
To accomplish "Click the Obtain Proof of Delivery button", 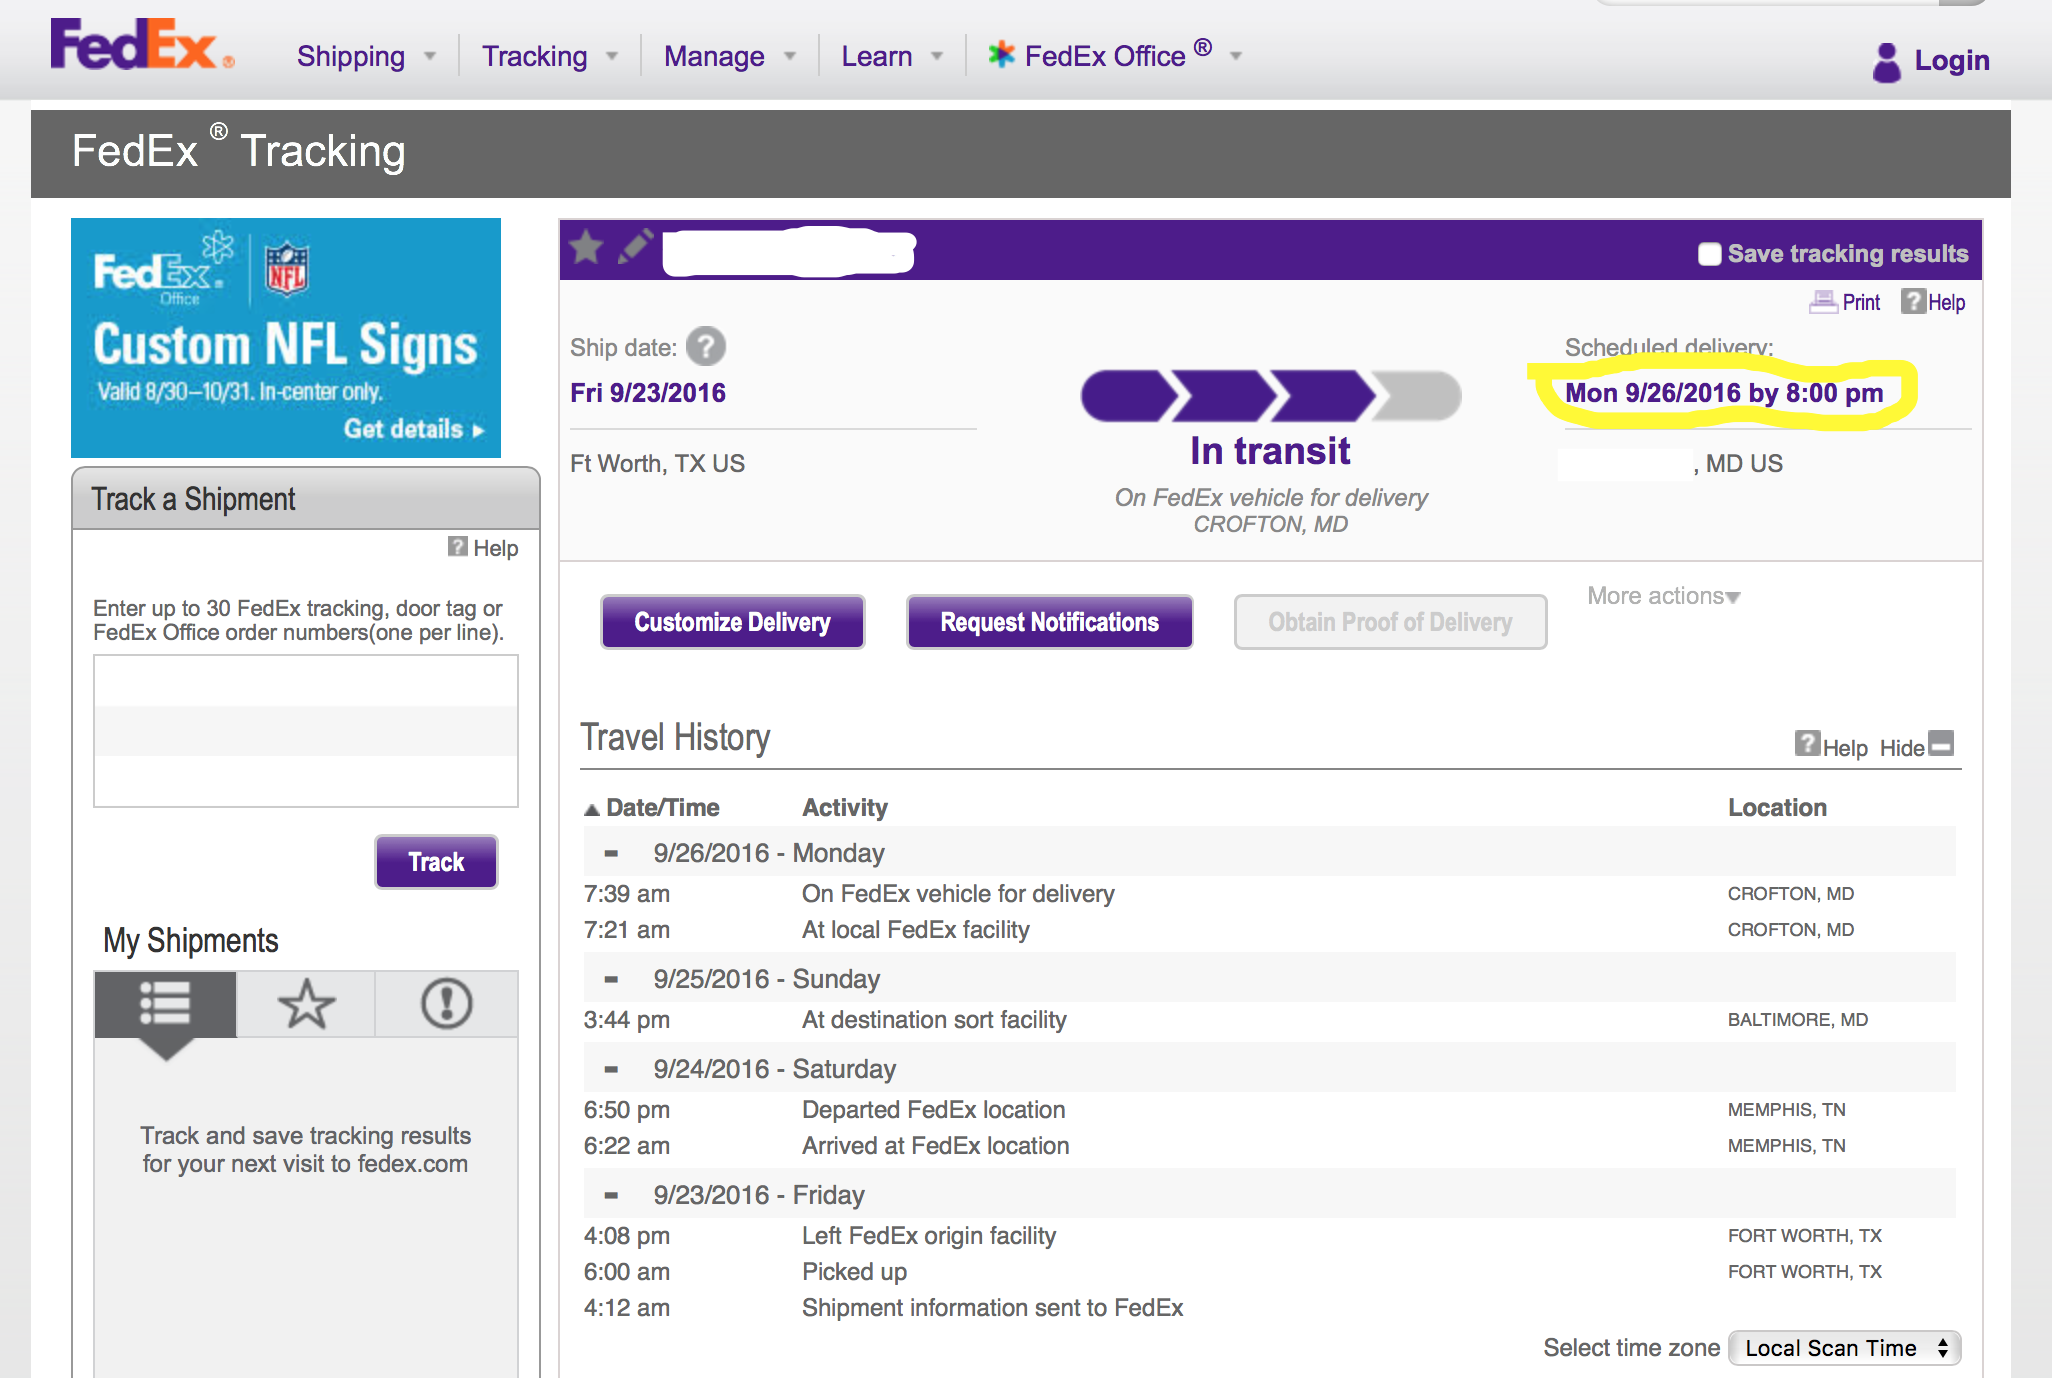I will point(1390,622).
